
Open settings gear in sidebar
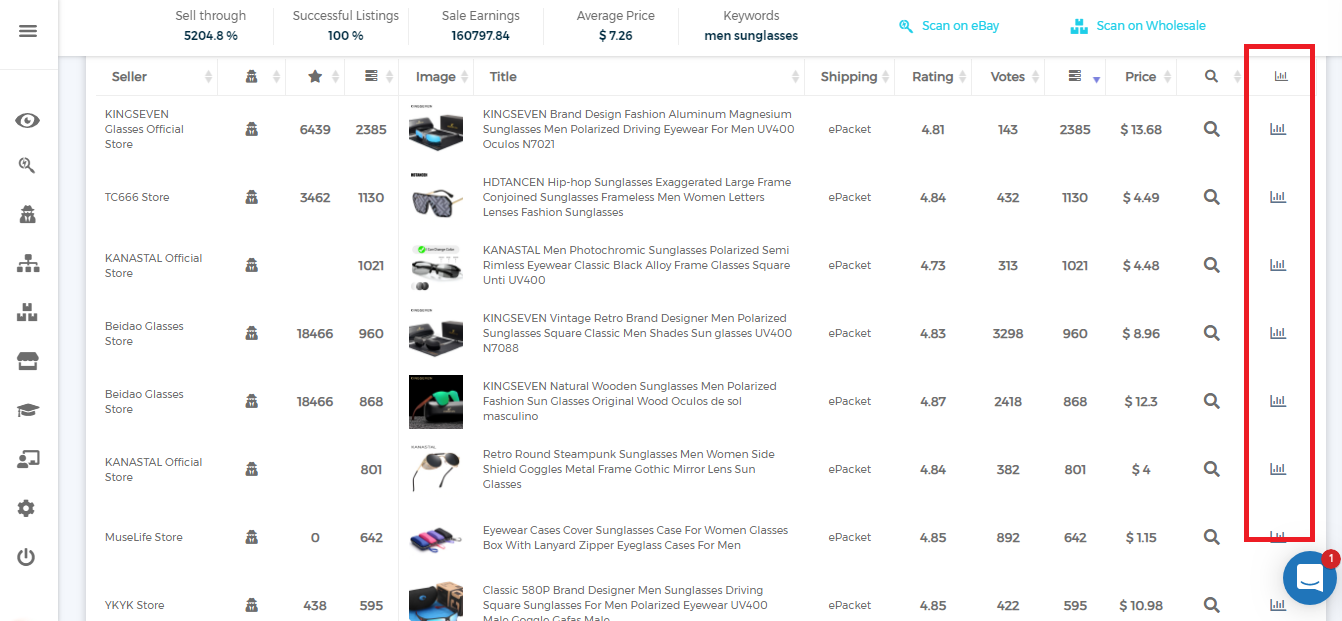coord(27,509)
